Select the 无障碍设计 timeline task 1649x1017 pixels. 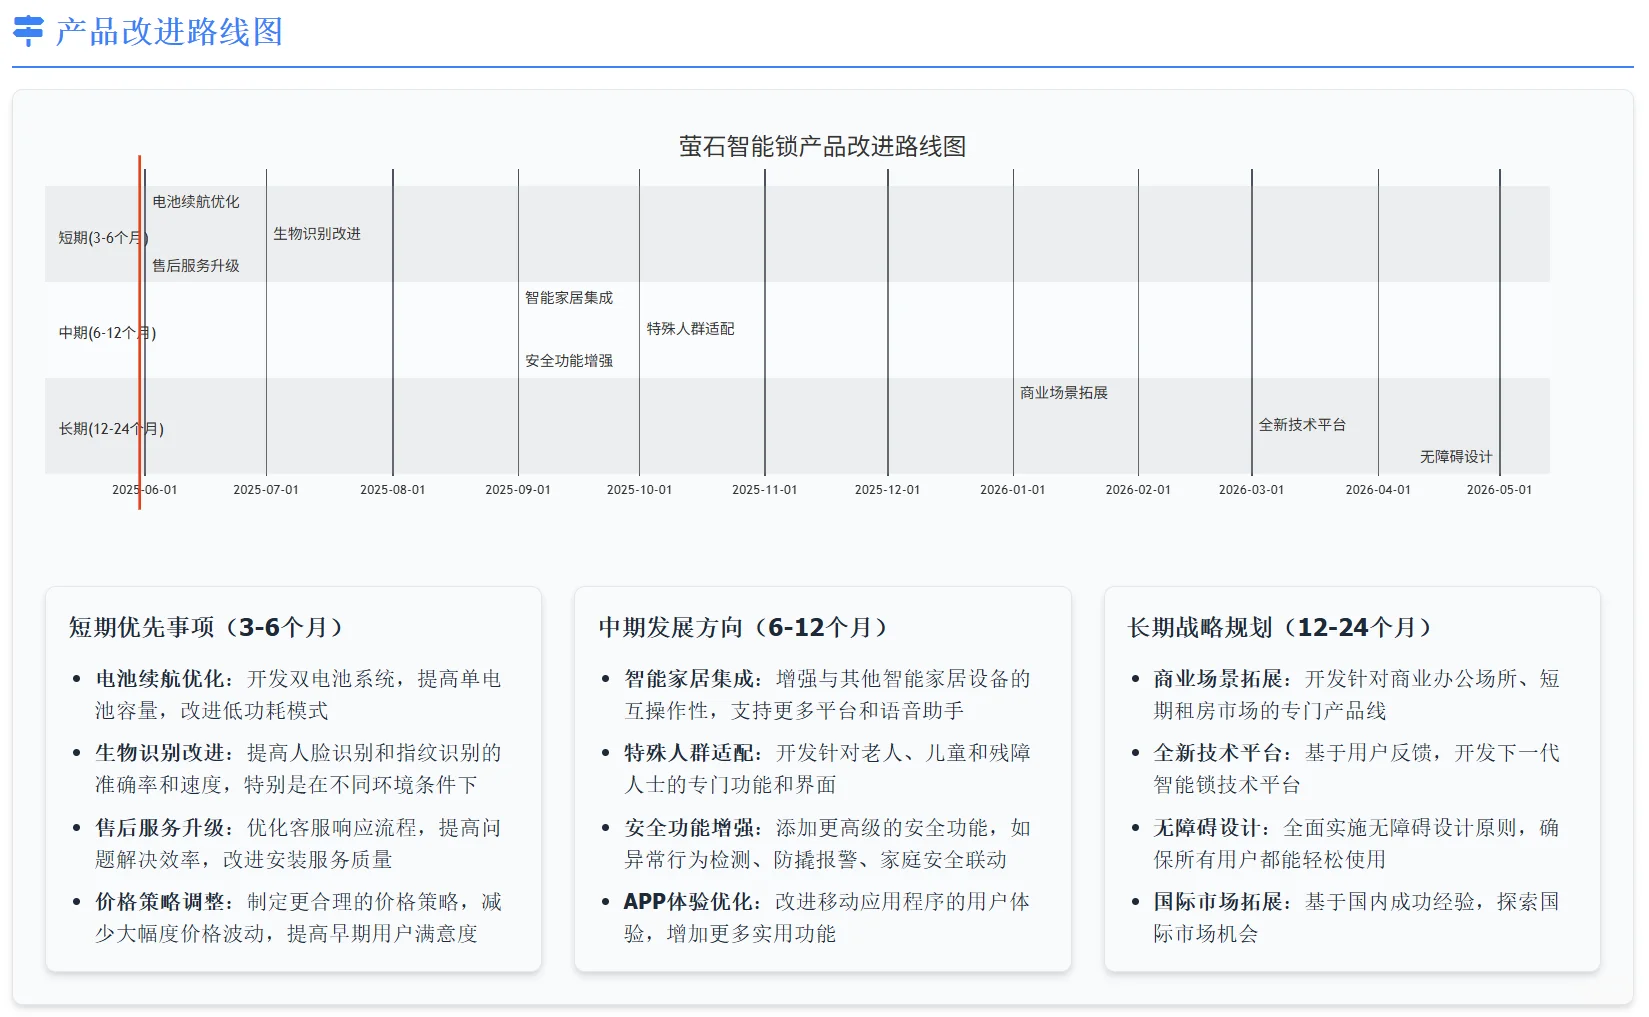point(1456,457)
